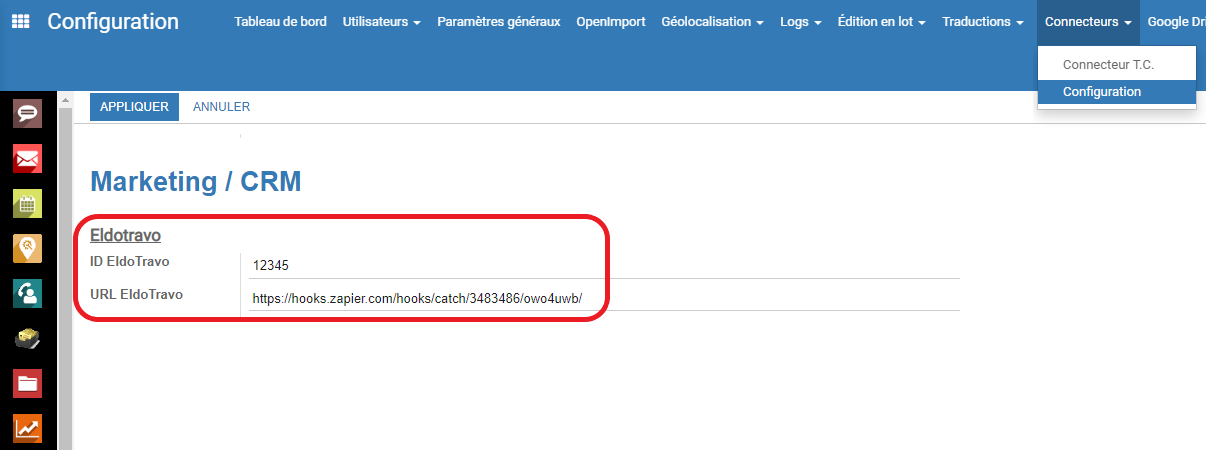
Task: Open Paramètres généraux menu
Action: pos(498,21)
